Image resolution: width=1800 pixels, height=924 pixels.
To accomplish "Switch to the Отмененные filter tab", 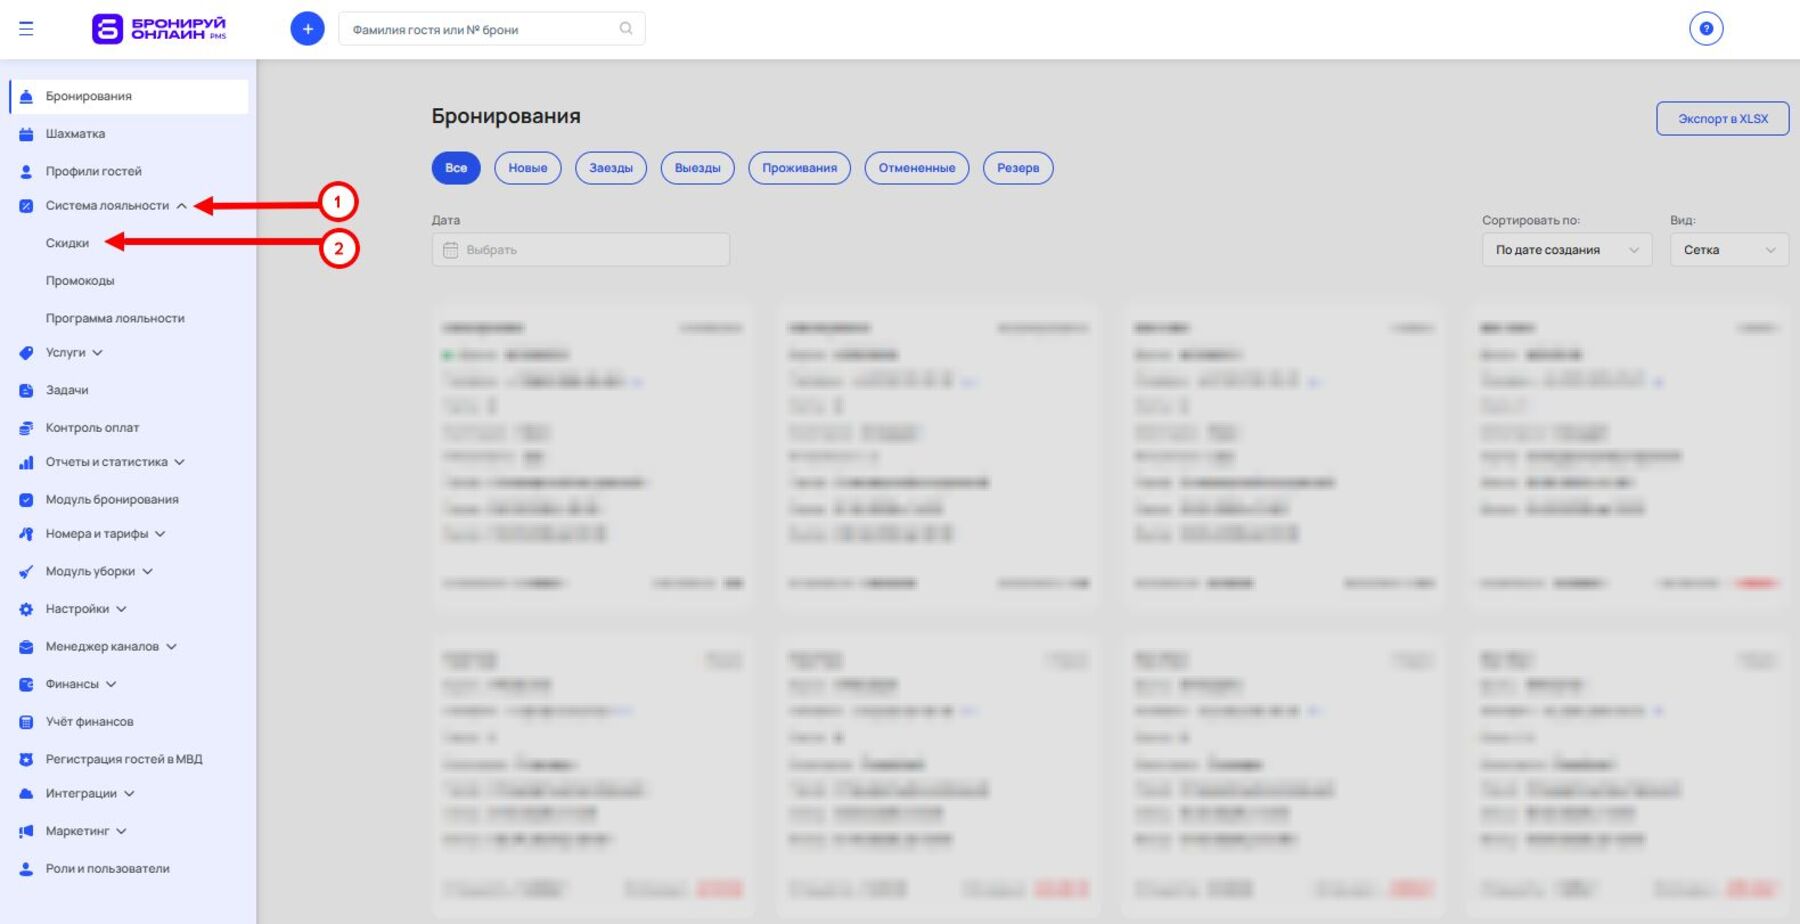I will pos(916,168).
